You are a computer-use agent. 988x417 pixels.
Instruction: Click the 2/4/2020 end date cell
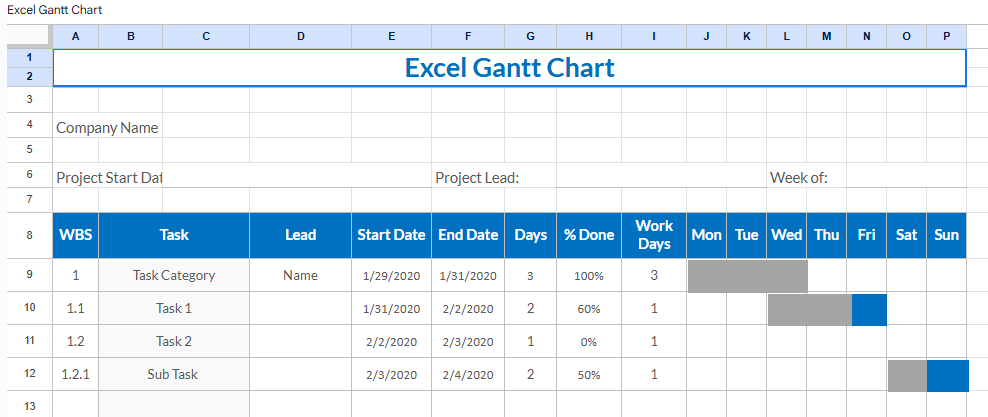[x=467, y=375]
